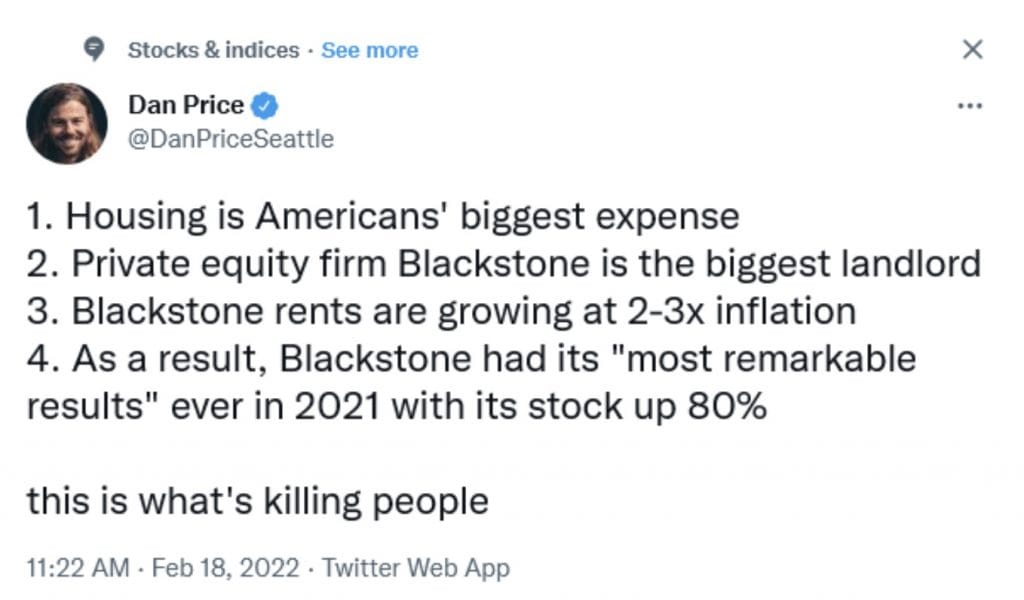
Task: Click the blue verified badge next to Dan Price
Action: pos(264,106)
